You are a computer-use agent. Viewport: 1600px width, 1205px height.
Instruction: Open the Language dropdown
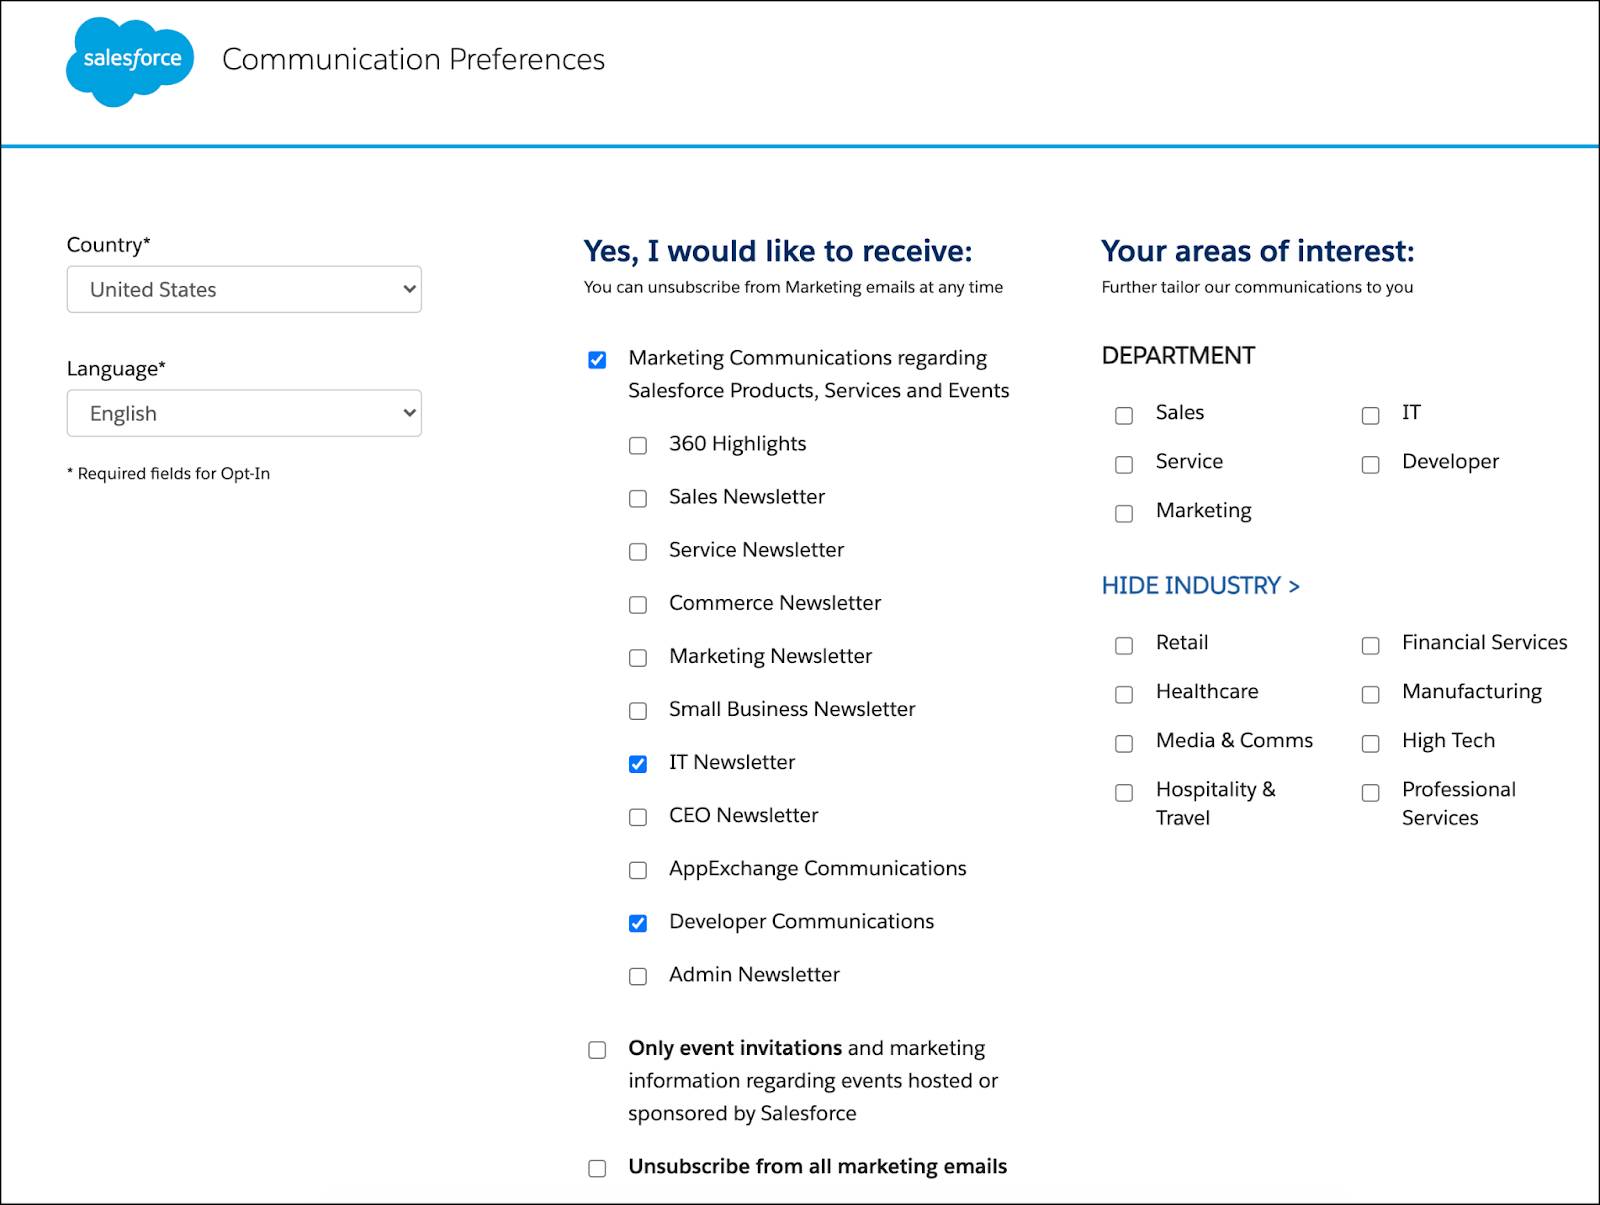(x=244, y=414)
